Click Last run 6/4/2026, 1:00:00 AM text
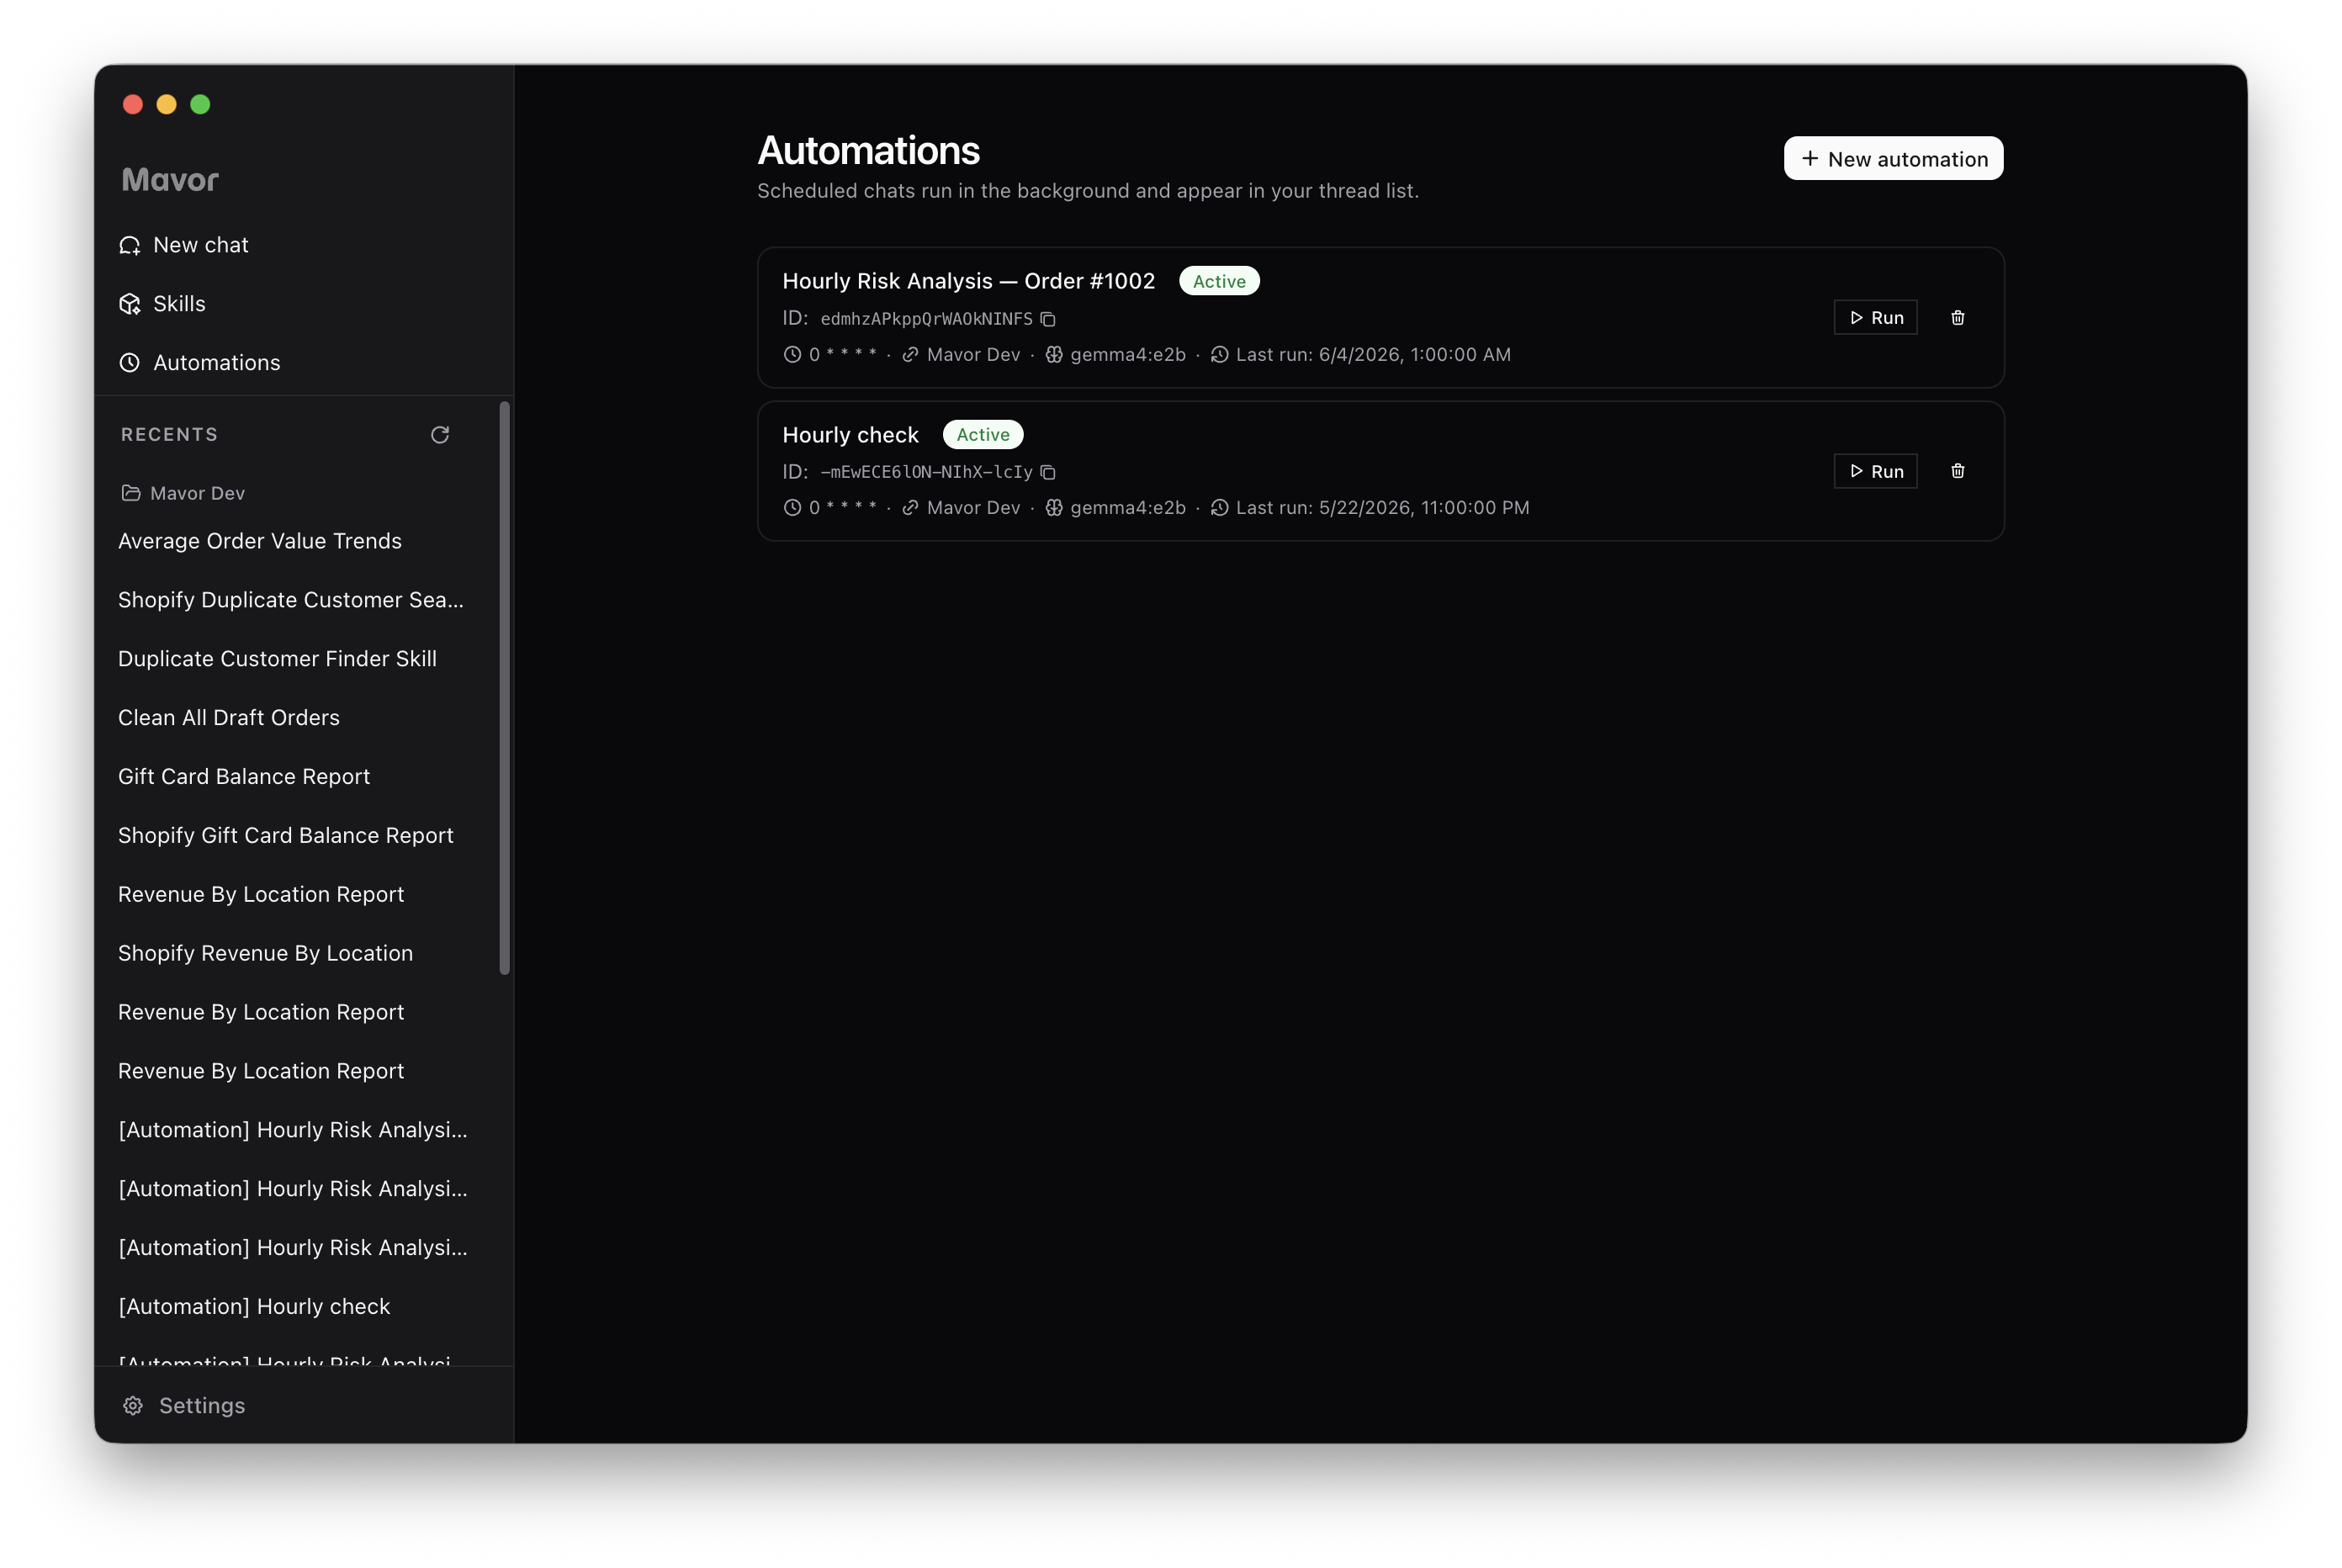This screenshot has height=1568, width=2342. [1372, 355]
